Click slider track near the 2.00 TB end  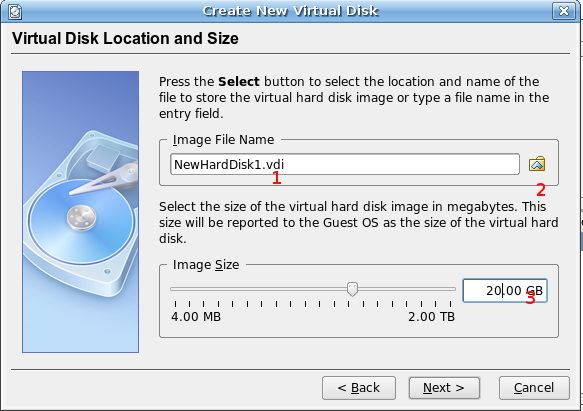[442, 289]
